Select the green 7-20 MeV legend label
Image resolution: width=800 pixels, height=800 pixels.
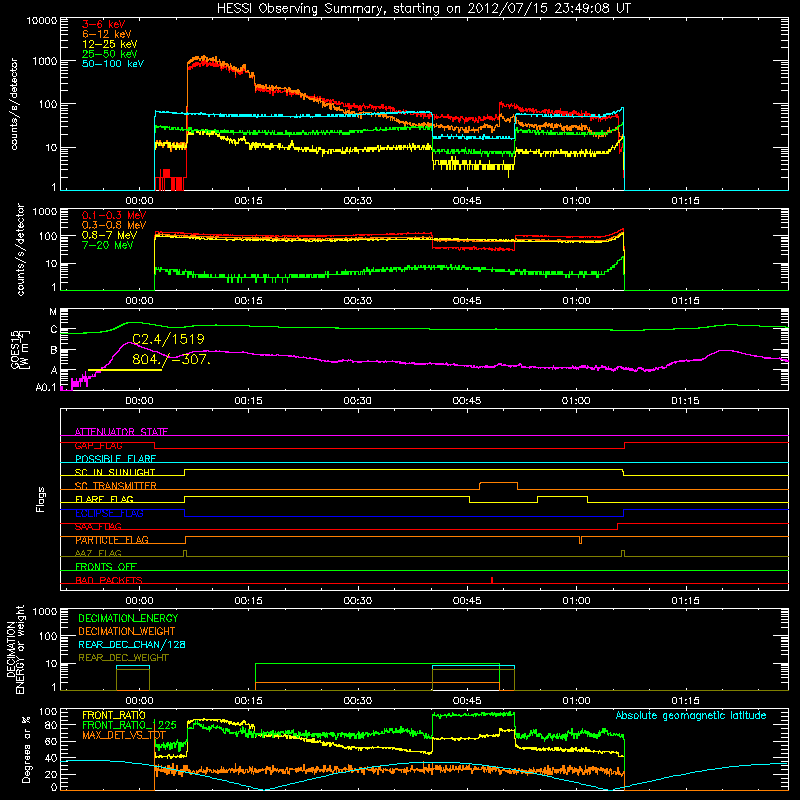coord(107,245)
